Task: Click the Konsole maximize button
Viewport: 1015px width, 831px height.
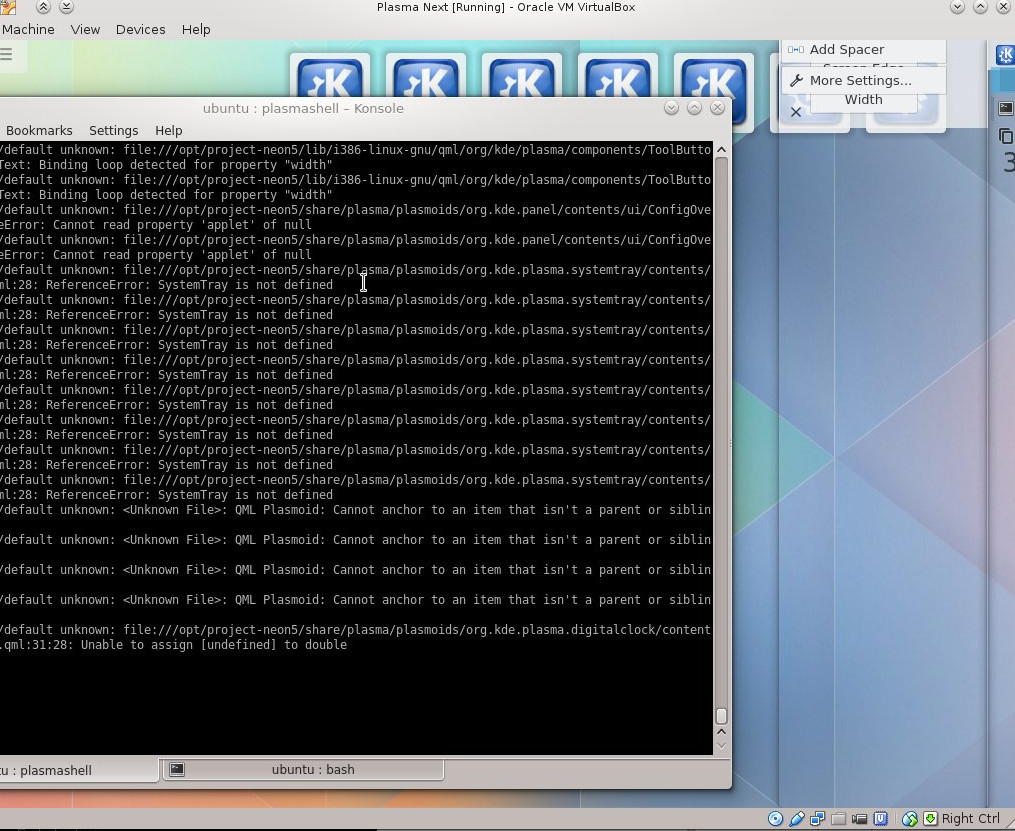Action: click(x=695, y=108)
